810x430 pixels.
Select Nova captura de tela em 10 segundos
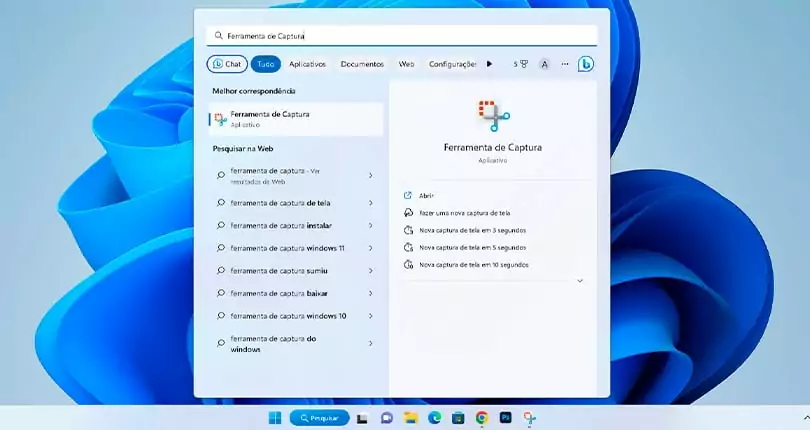(x=474, y=265)
